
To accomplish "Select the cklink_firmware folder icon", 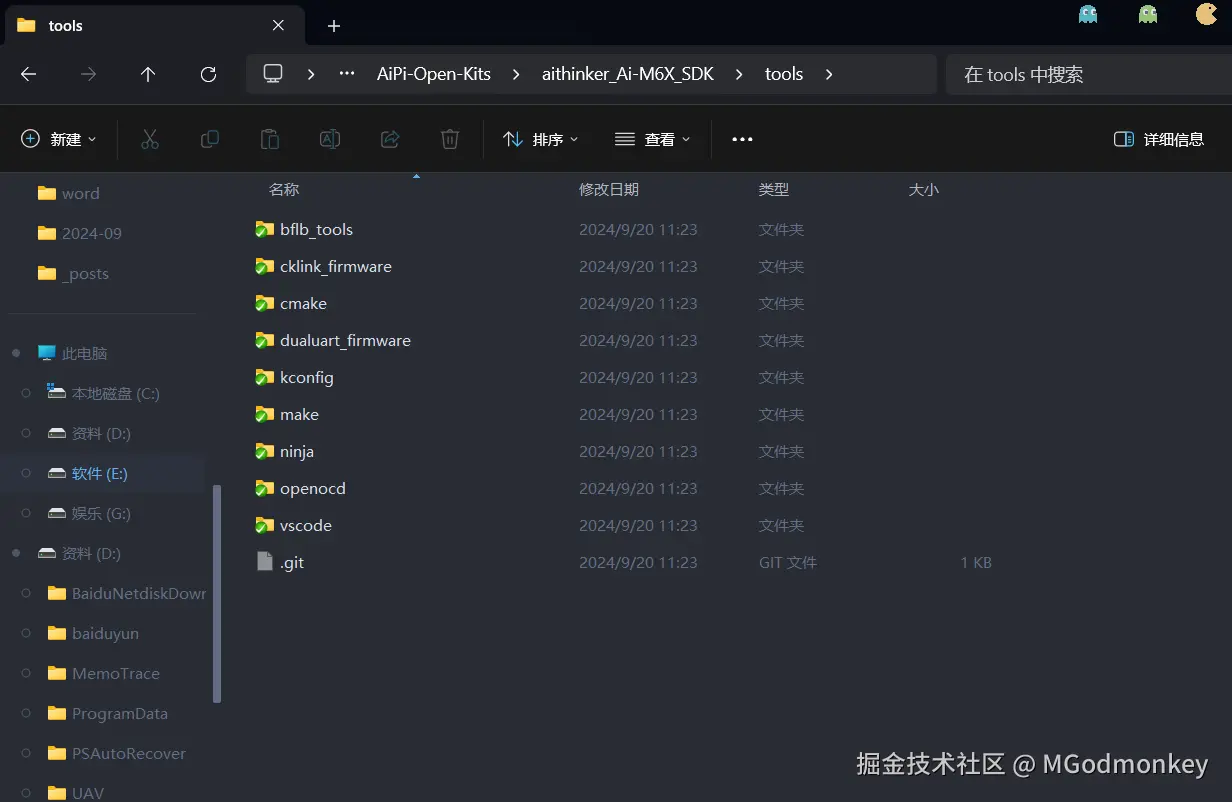I will (x=264, y=267).
